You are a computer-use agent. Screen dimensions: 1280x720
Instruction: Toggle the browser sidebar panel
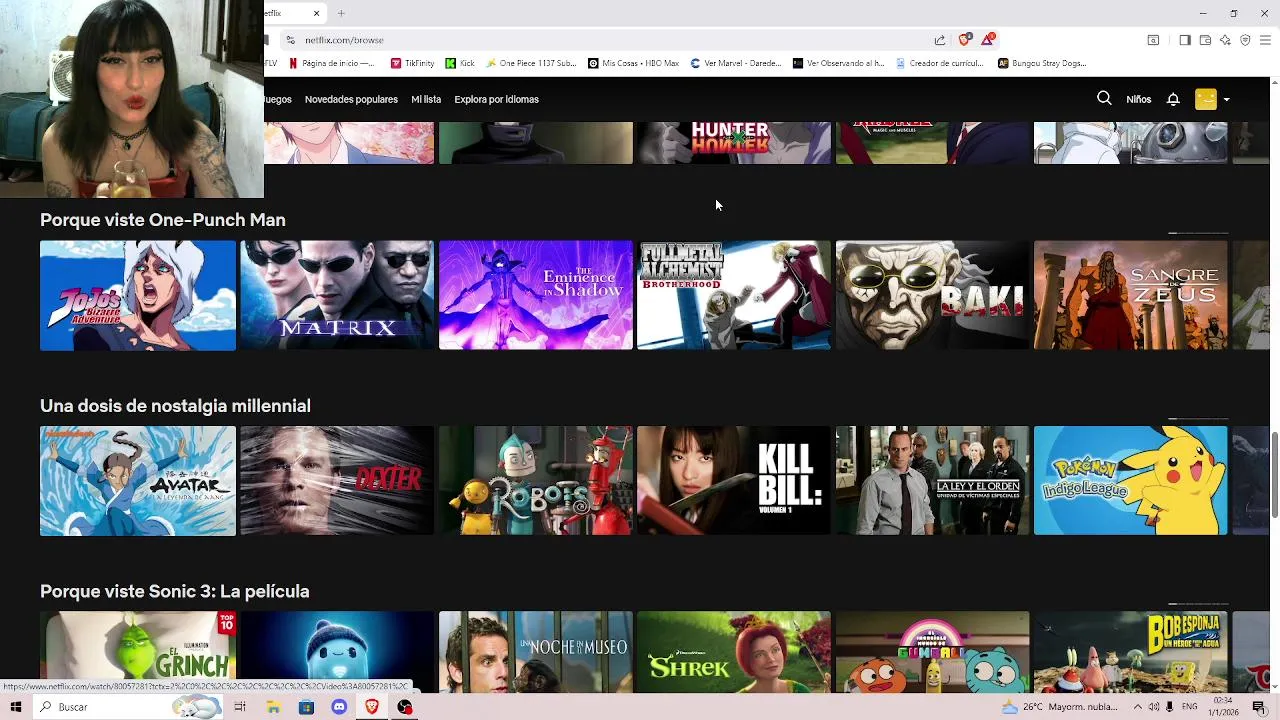click(1185, 40)
